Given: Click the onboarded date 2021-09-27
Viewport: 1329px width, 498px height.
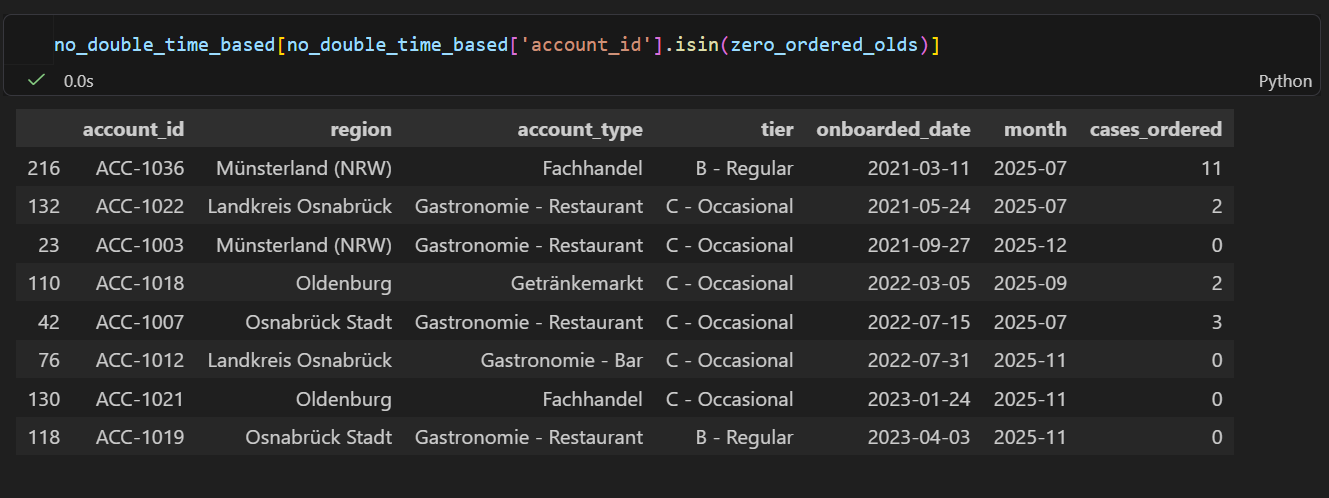Looking at the screenshot, I should pos(918,245).
